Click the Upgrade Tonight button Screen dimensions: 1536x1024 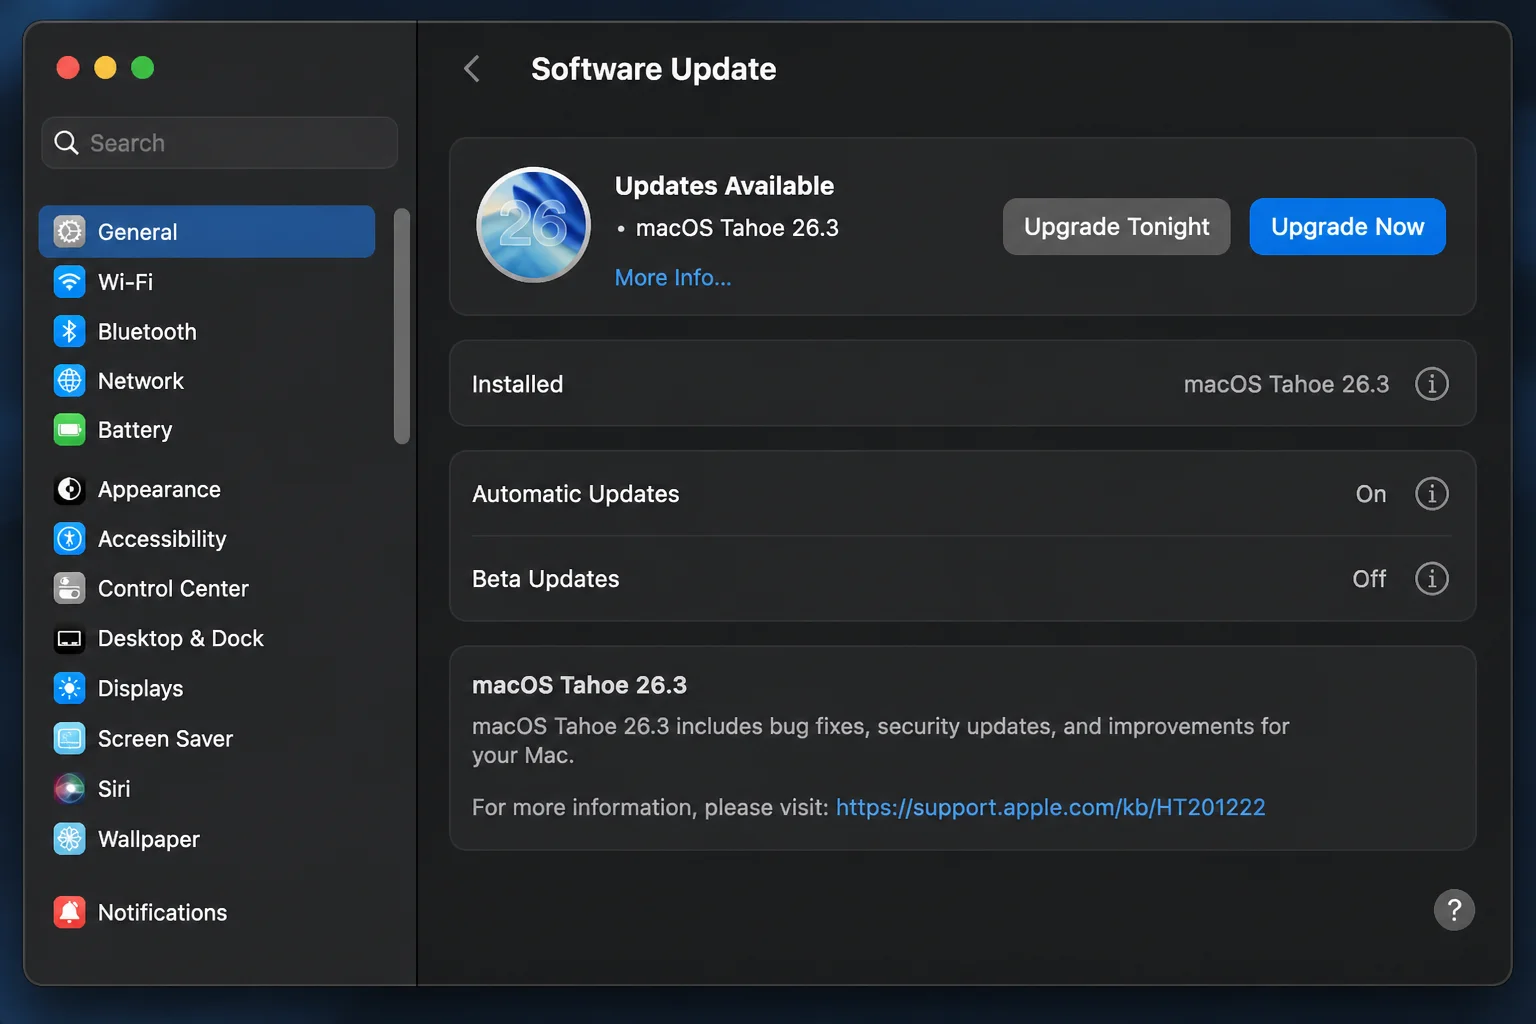(1116, 227)
